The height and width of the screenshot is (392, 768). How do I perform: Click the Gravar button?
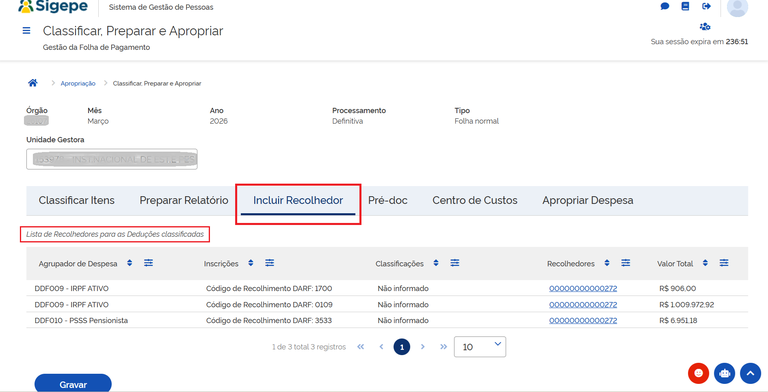73,384
